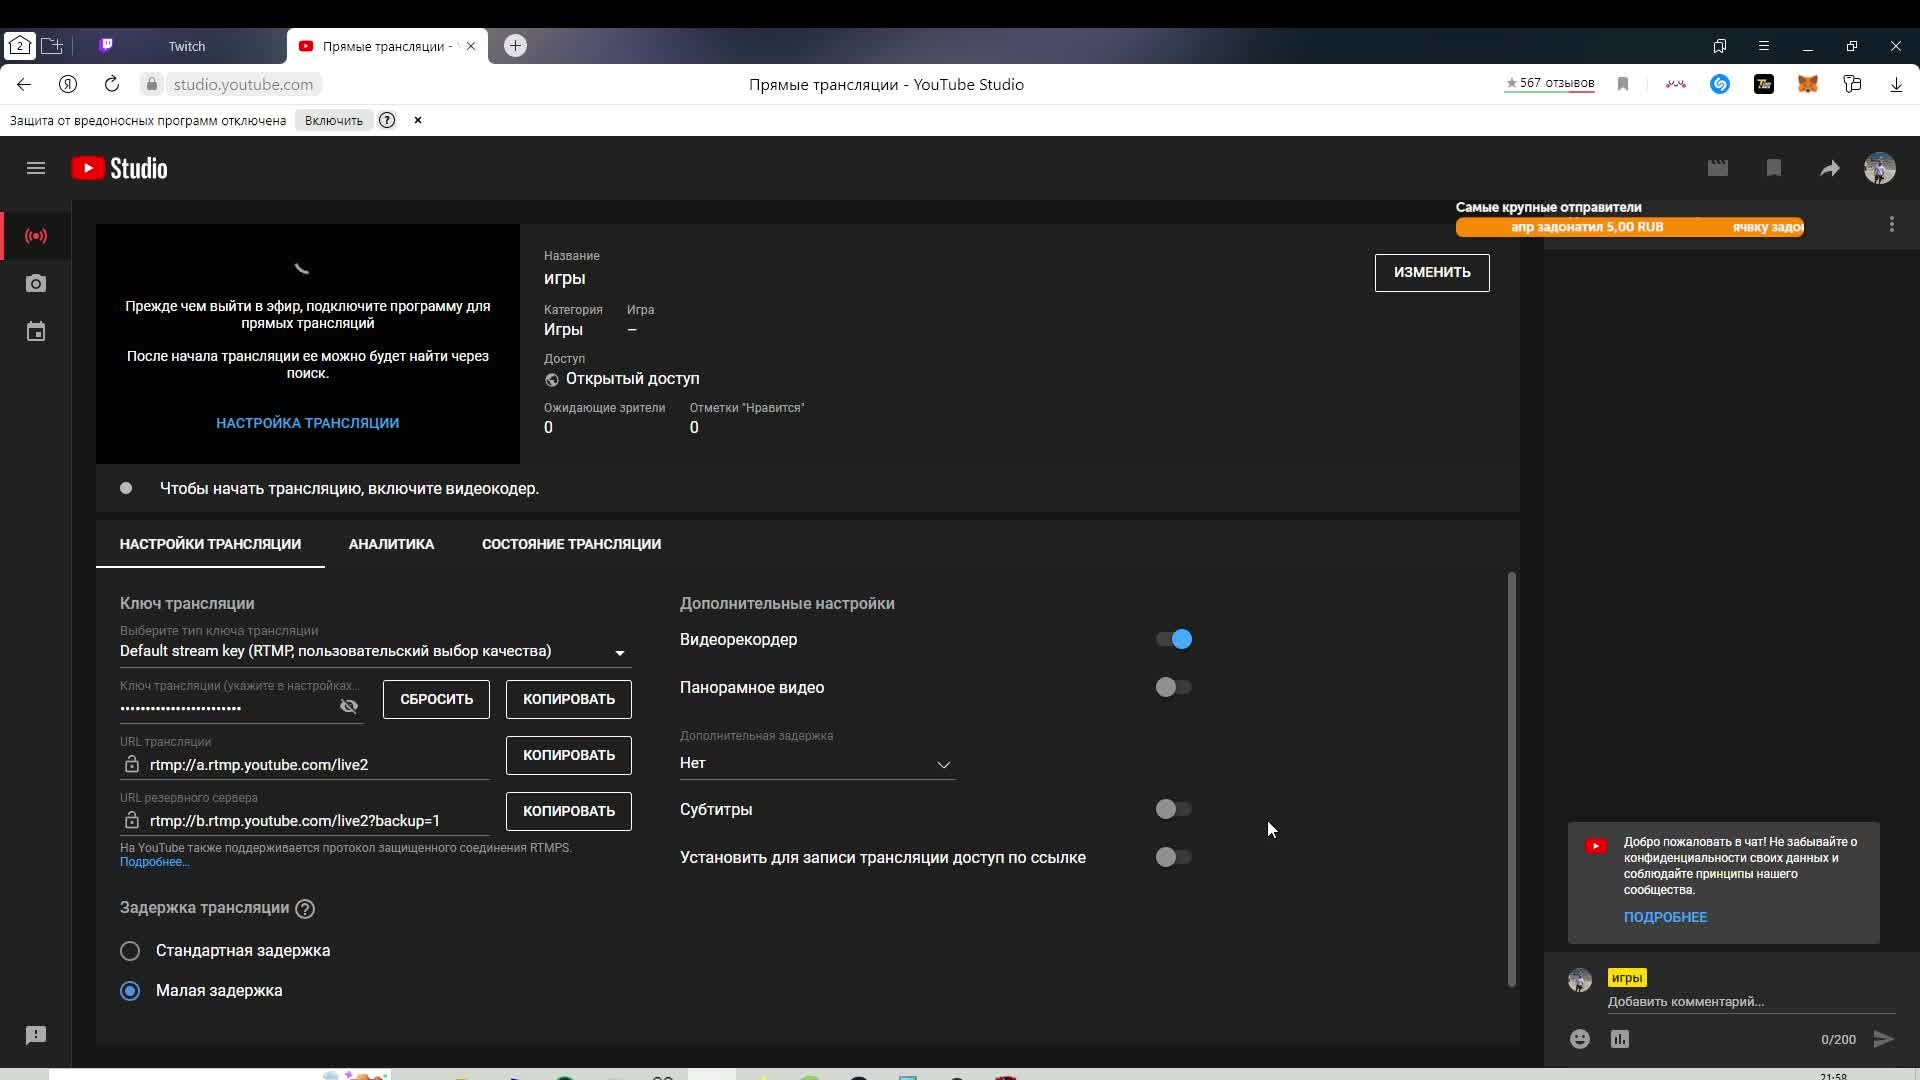This screenshot has height=1080, width=1920.
Task: Open the Дополнительная задержка dropdown
Action: pos(817,763)
